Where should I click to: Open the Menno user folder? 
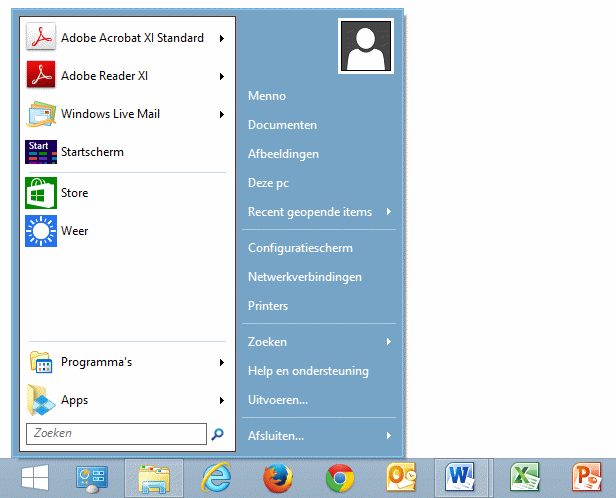[x=267, y=96]
